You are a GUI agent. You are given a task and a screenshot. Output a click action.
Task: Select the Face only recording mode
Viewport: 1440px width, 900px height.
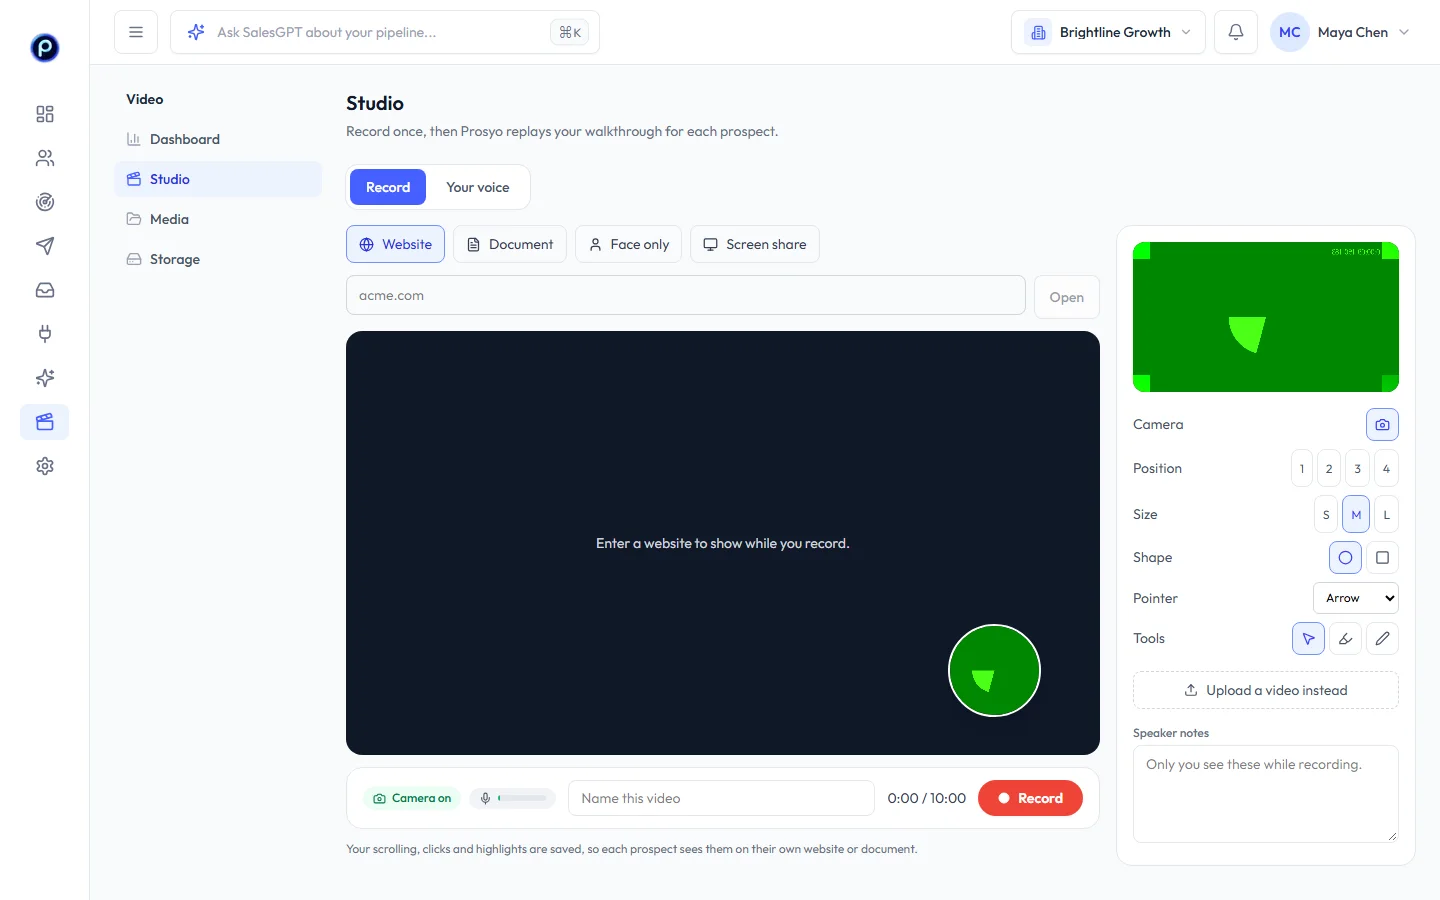click(628, 244)
